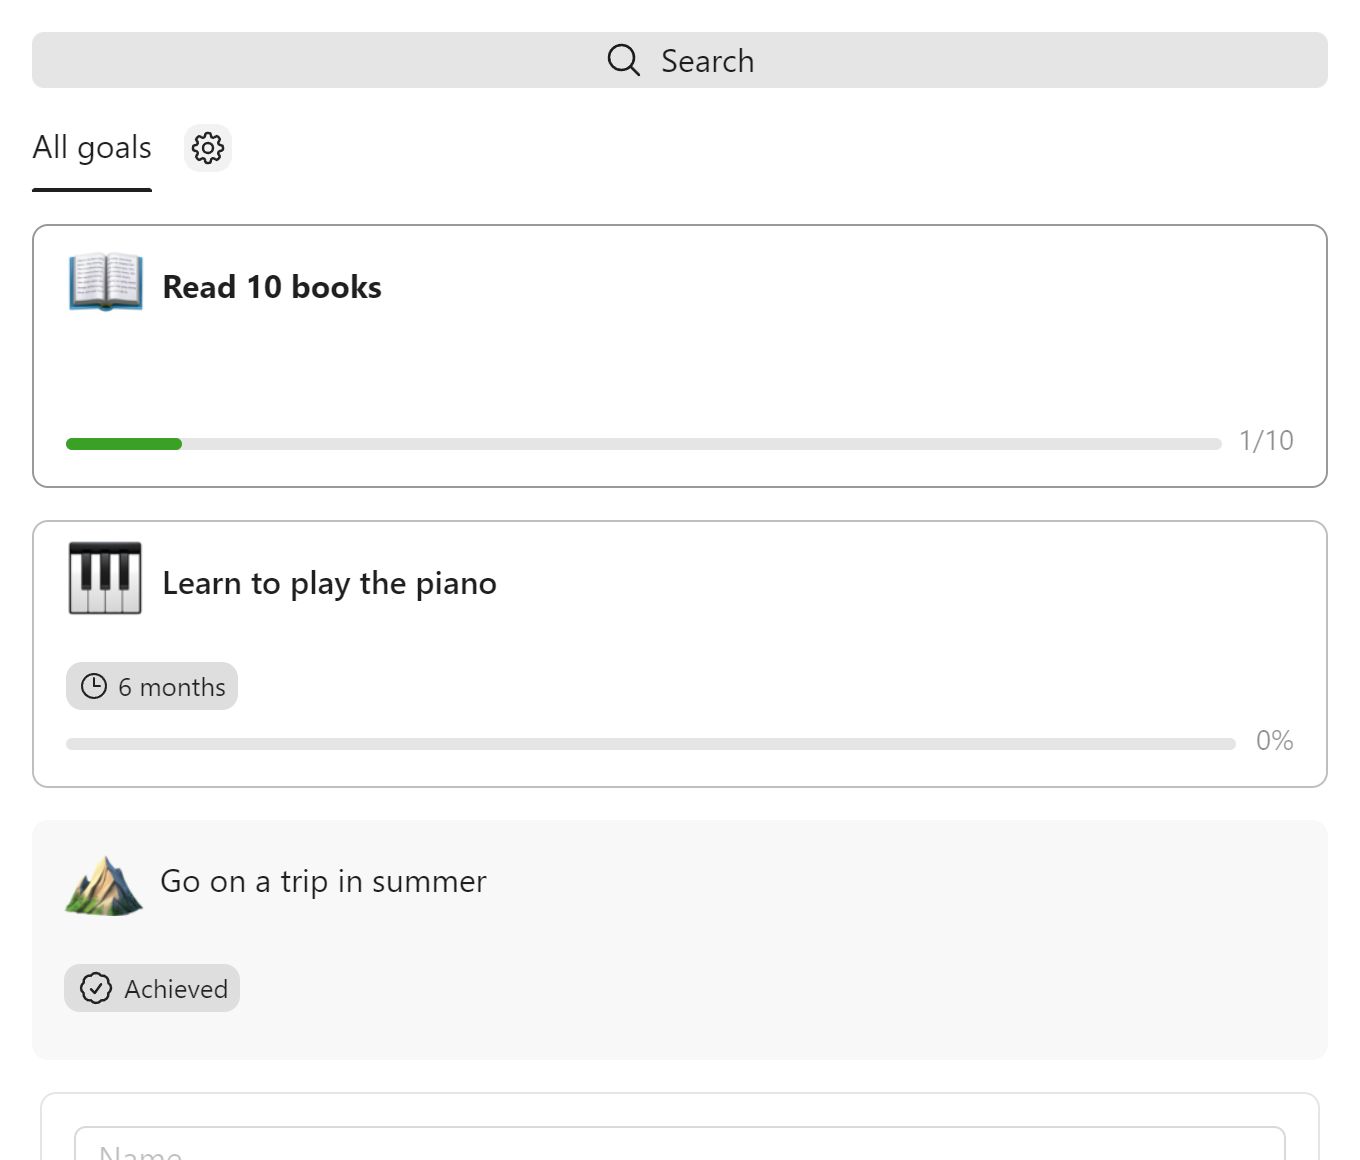1360x1160 pixels.
Task: Switch to the All goals tab
Action: (92, 148)
